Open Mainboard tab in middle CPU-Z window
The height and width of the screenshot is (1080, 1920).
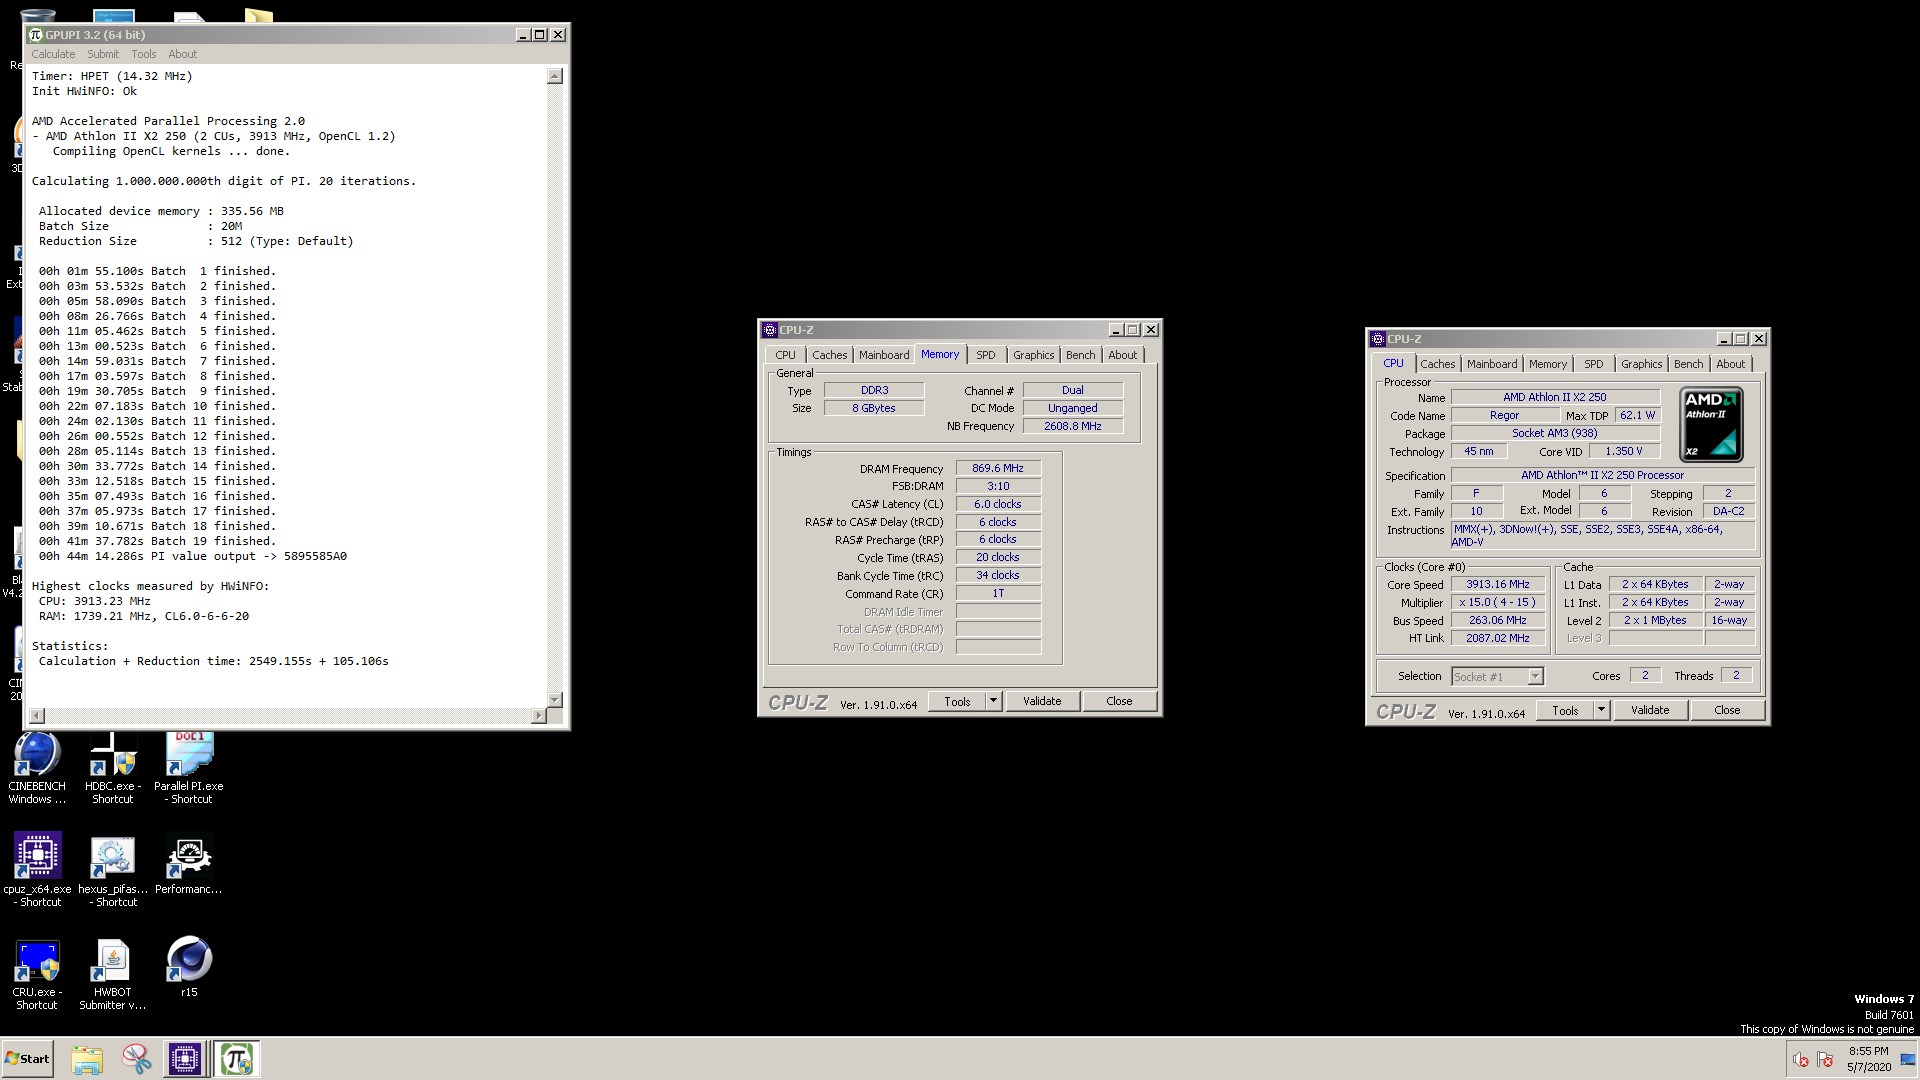point(884,355)
